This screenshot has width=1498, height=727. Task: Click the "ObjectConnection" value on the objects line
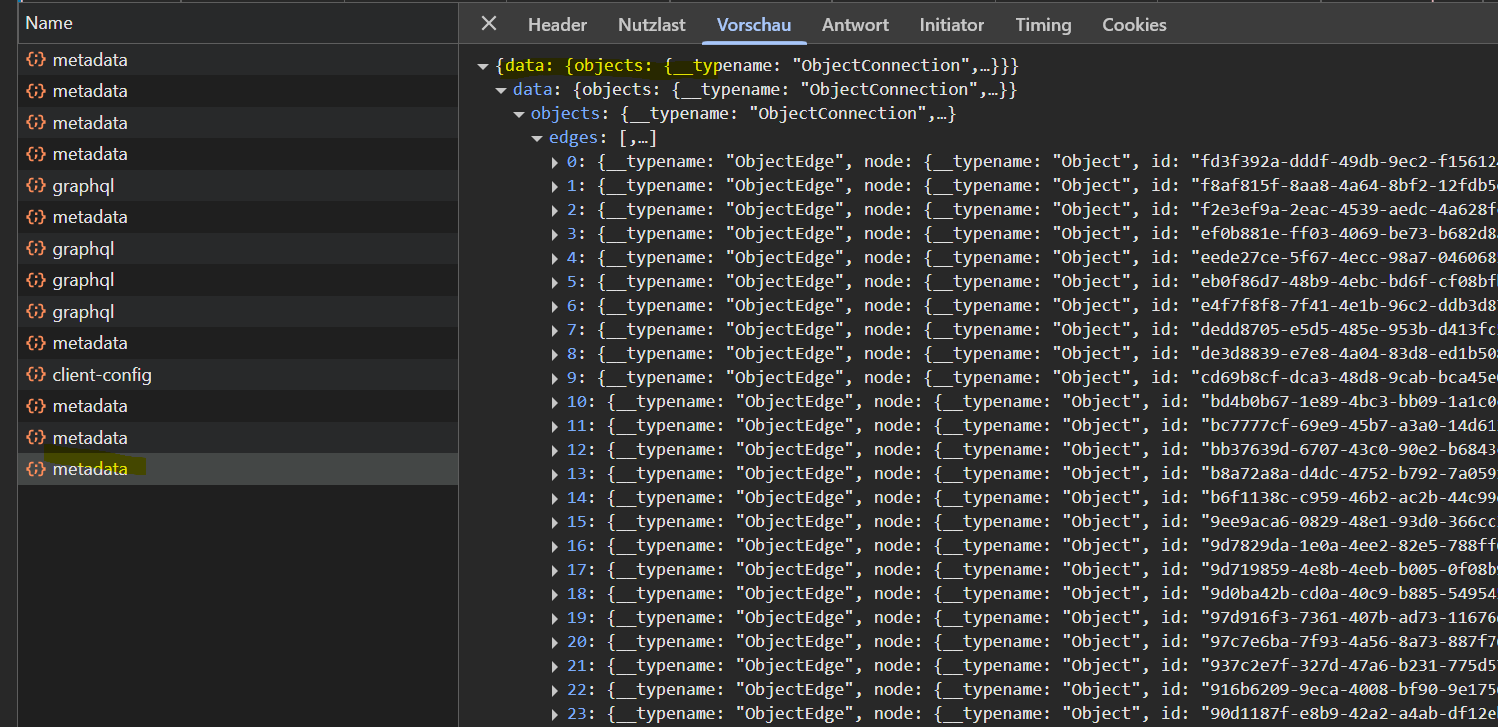coord(839,113)
